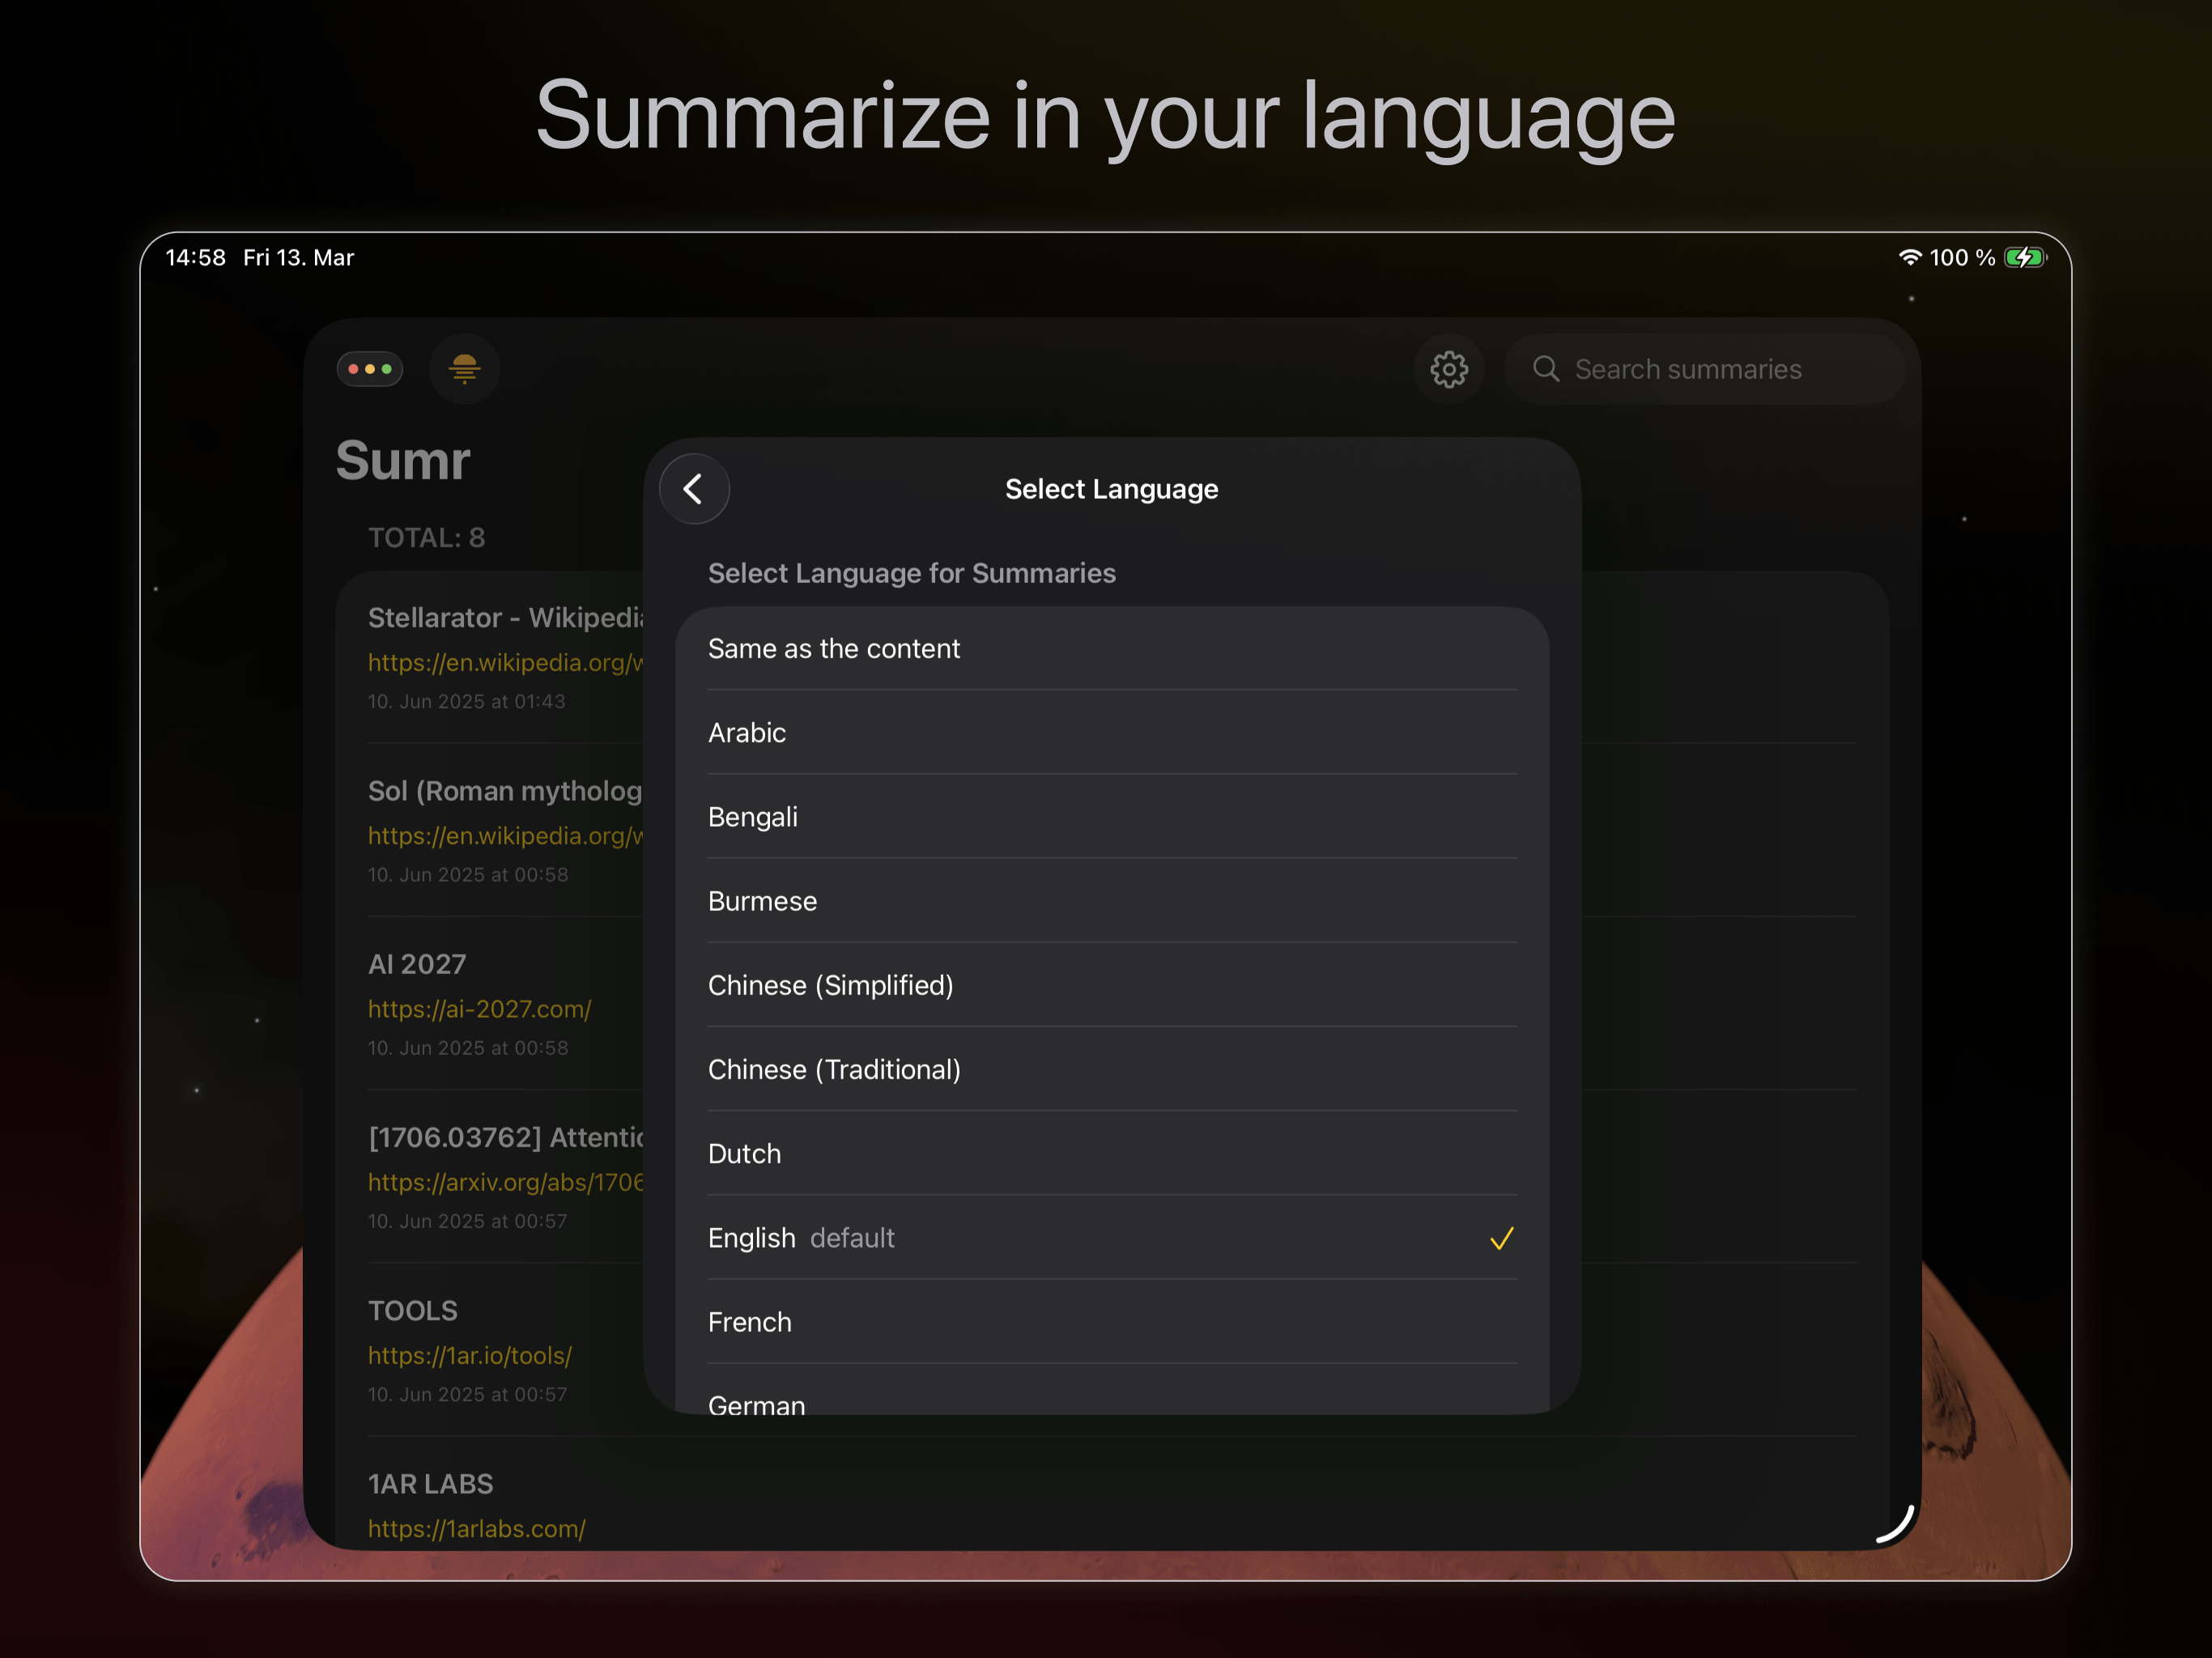Image resolution: width=2212 pixels, height=1658 pixels.
Task: Select the French language row
Action: coord(749,1321)
